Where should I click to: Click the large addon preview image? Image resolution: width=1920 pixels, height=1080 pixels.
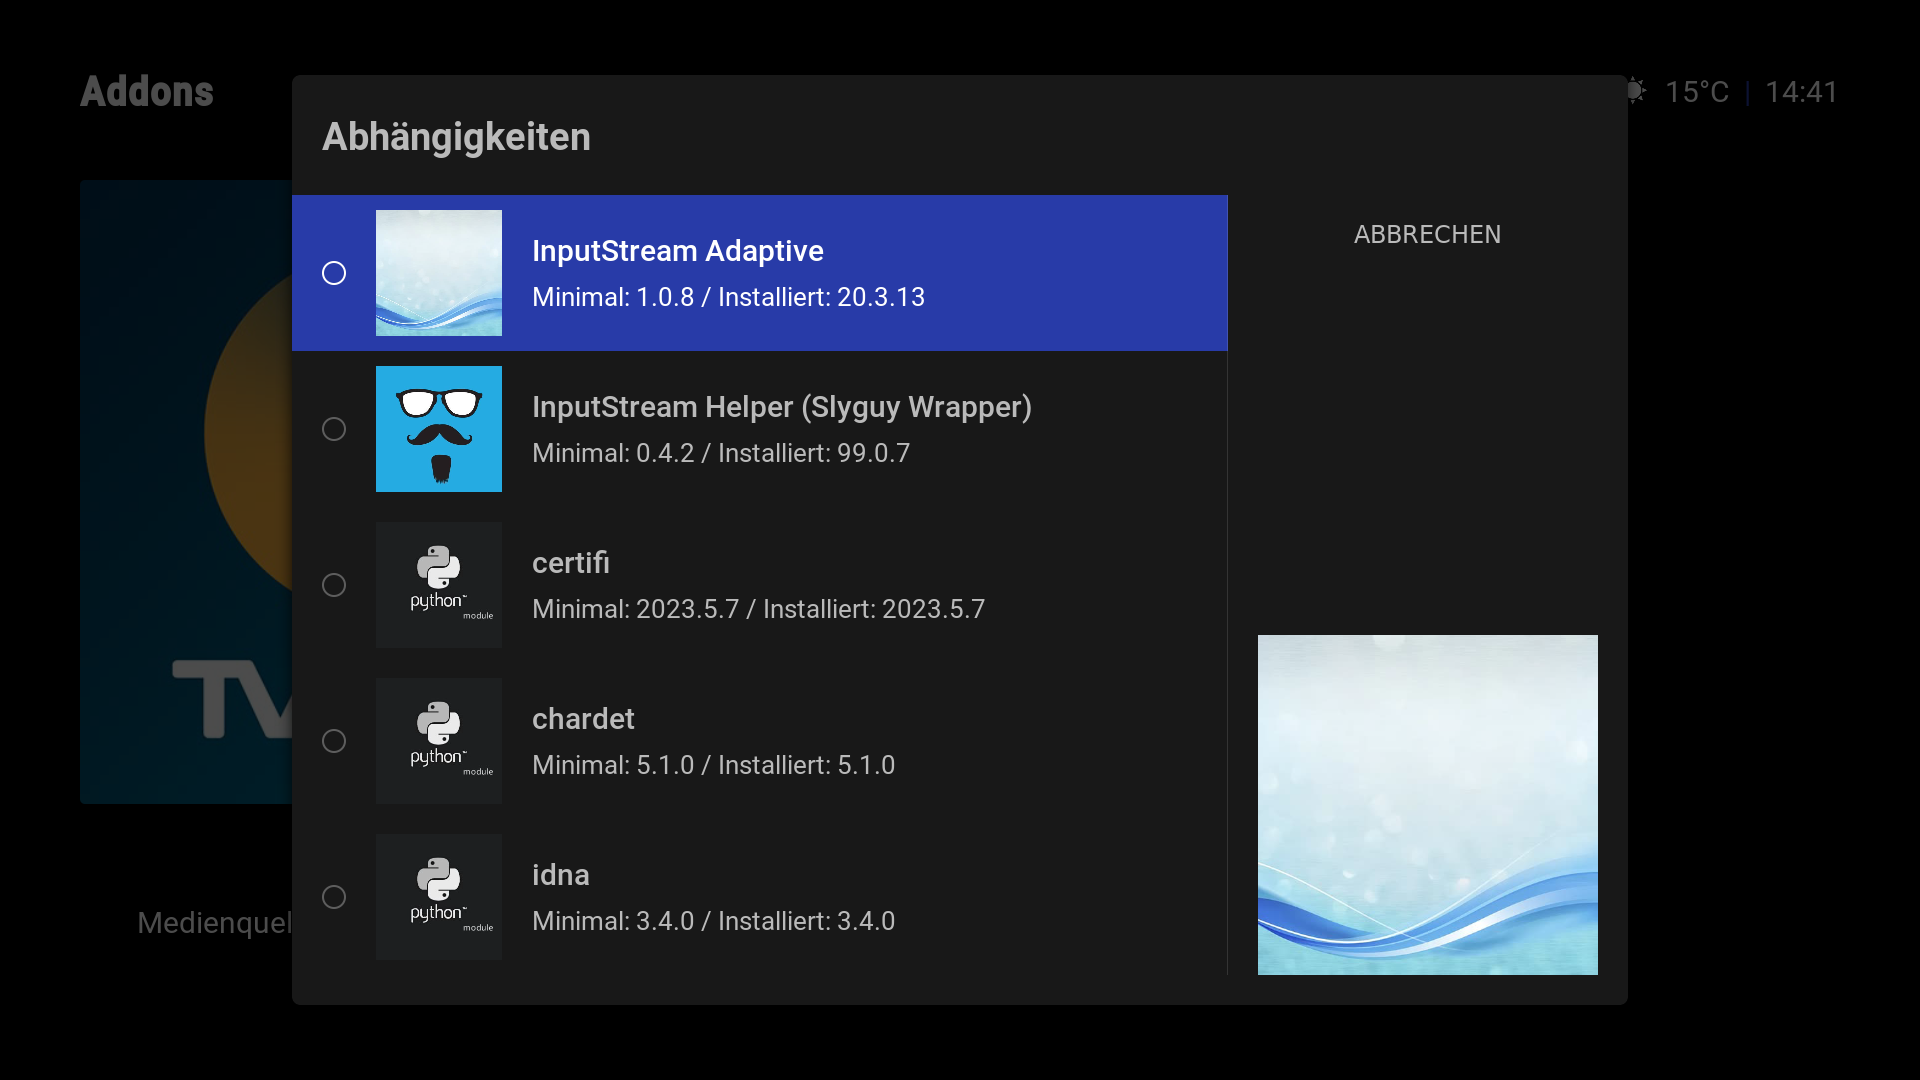[x=1428, y=805]
